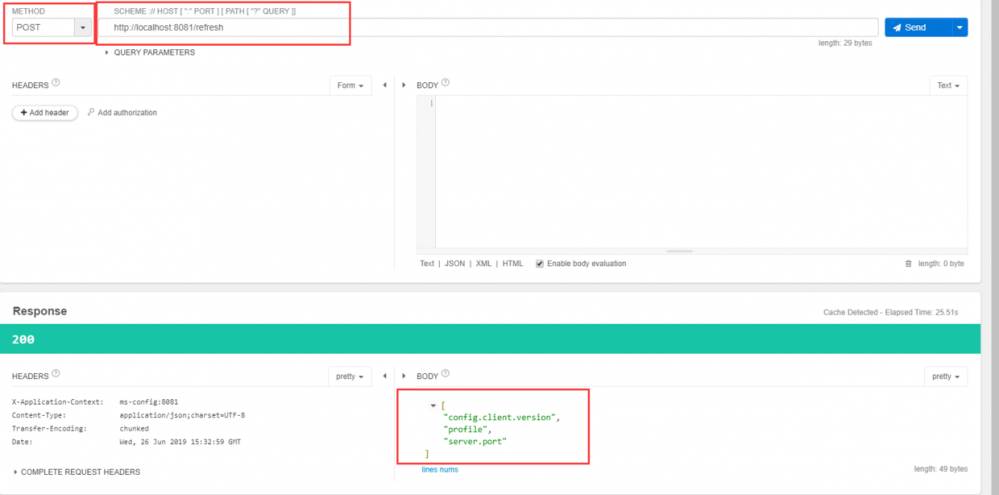The width and height of the screenshot is (999, 495).
Task: Open the Text dropdown for request body
Action: point(948,85)
